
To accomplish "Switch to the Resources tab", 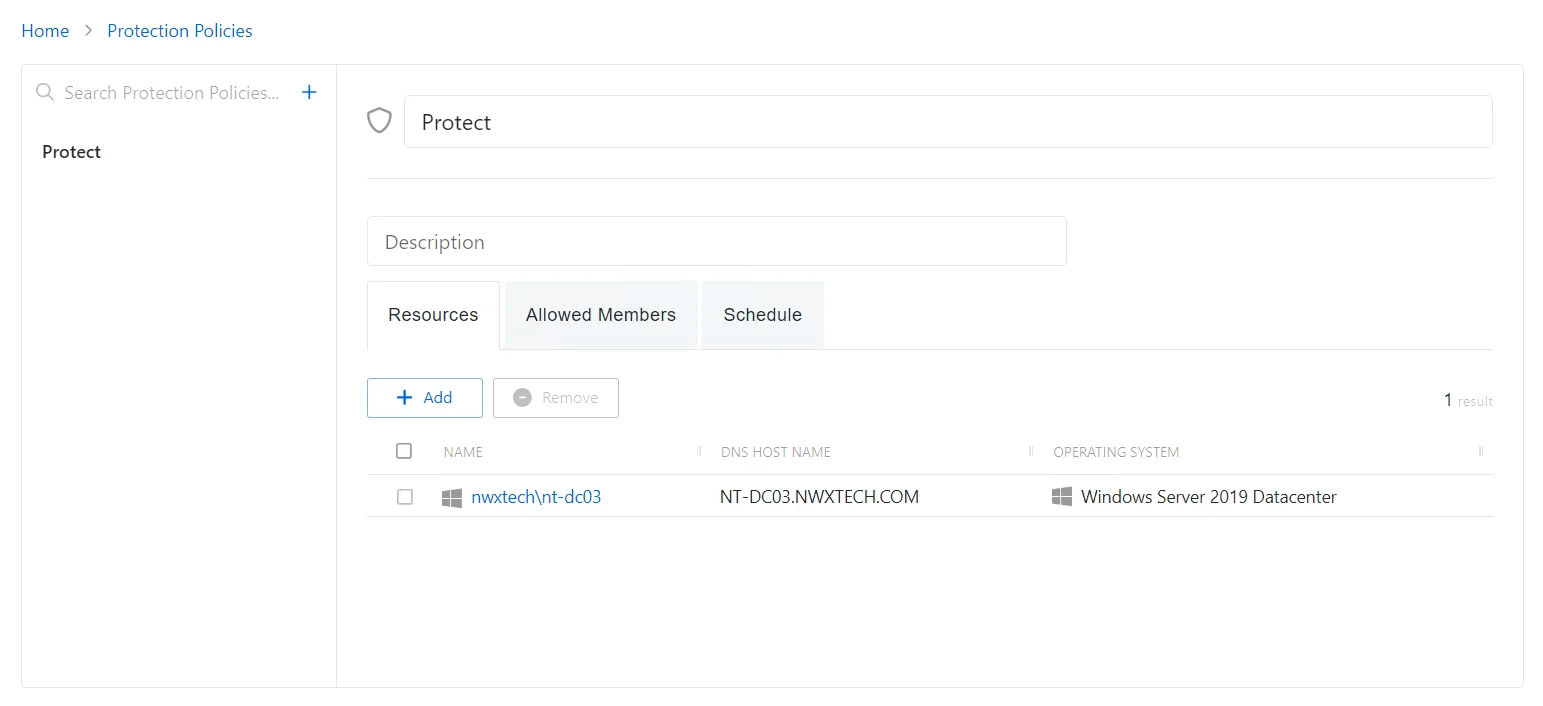I will [433, 315].
